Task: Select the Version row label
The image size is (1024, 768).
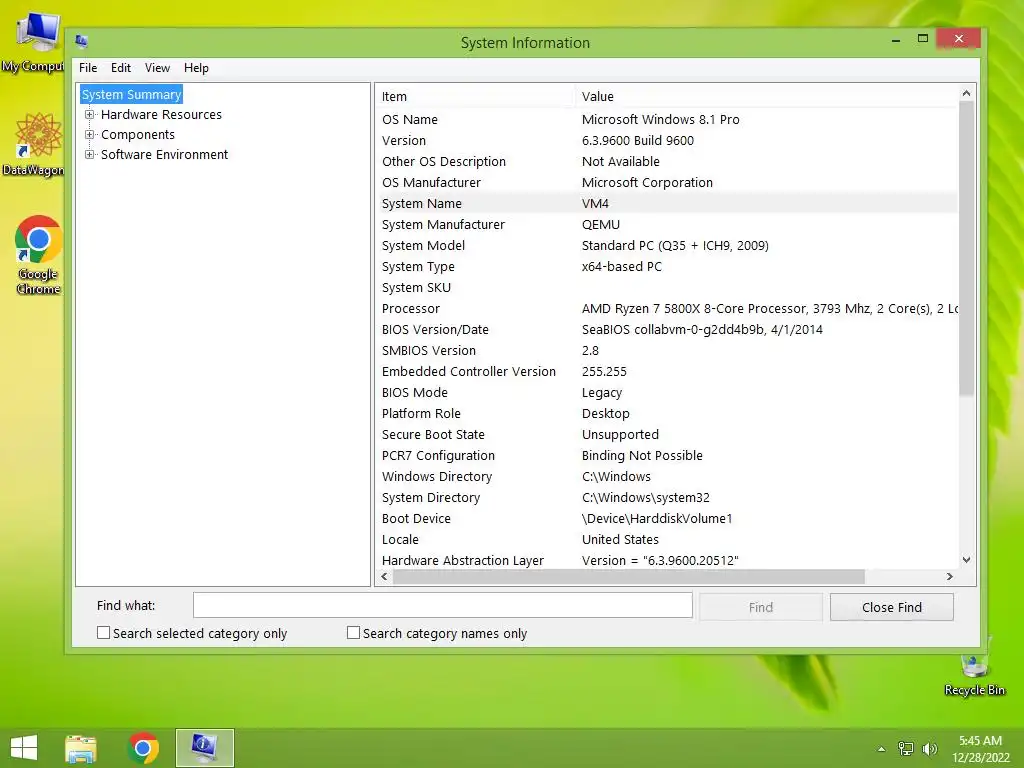Action: [x=404, y=140]
